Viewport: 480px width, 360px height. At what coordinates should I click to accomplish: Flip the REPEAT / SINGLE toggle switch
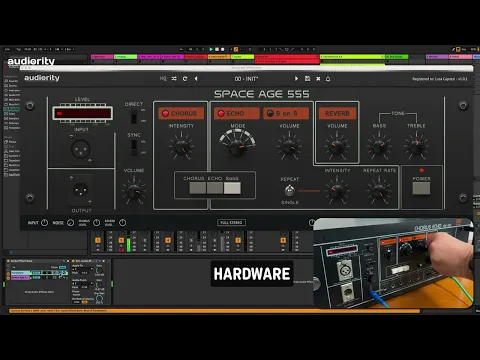(x=289, y=190)
